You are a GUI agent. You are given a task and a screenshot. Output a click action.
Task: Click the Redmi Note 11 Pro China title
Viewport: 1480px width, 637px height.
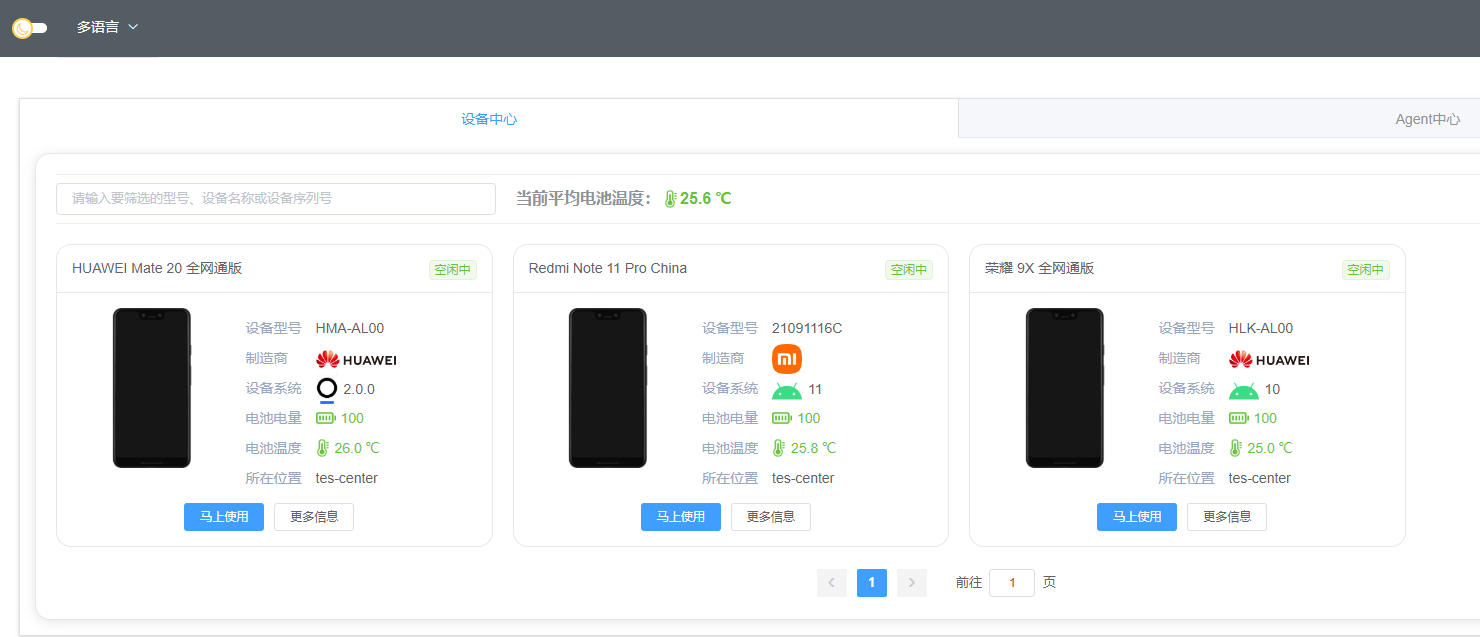(608, 268)
